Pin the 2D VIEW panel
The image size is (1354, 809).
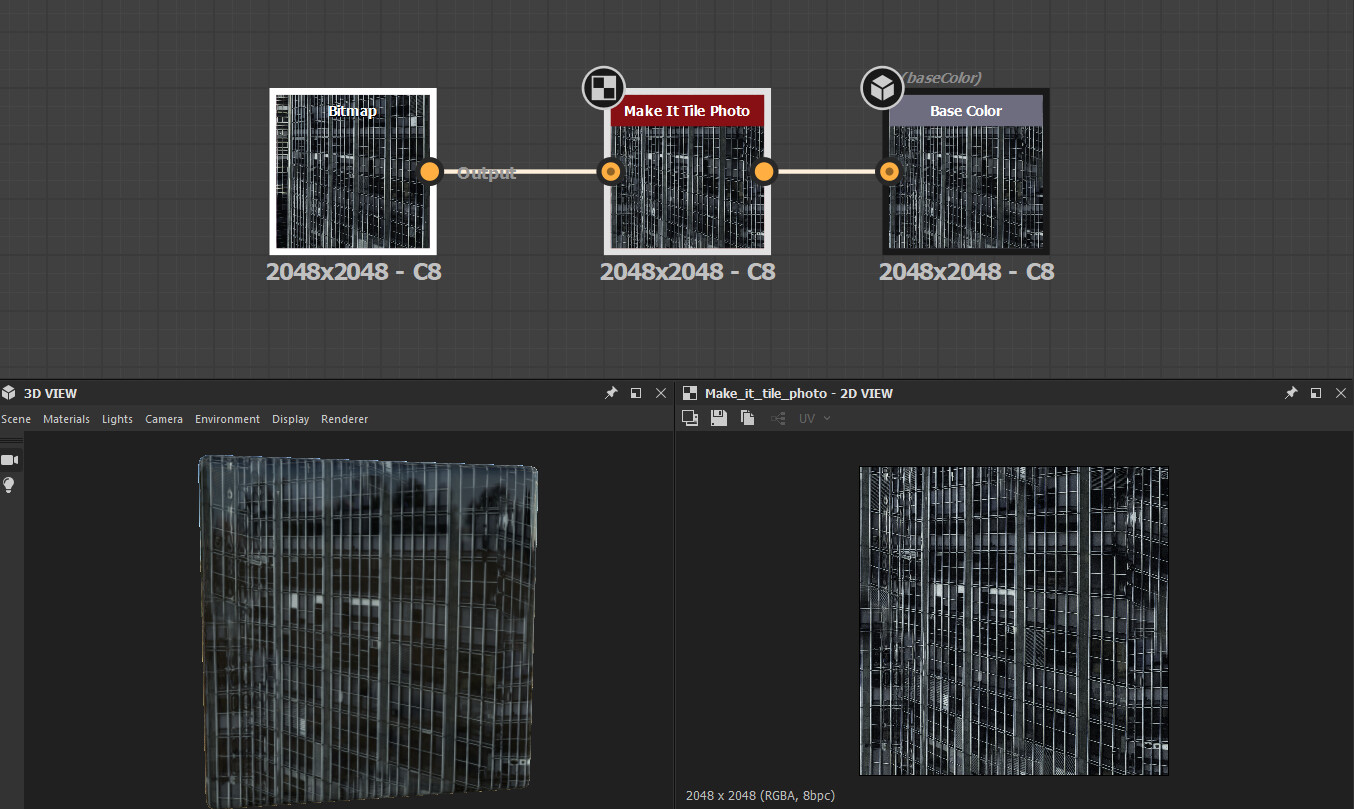coord(1291,393)
